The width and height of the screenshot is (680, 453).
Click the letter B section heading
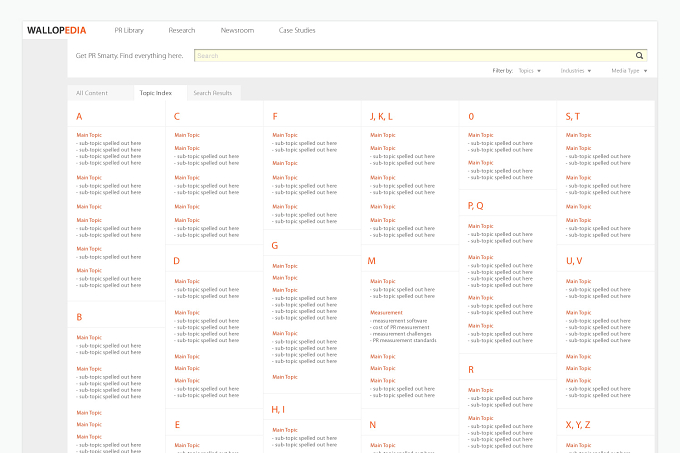pyautogui.click(x=79, y=317)
